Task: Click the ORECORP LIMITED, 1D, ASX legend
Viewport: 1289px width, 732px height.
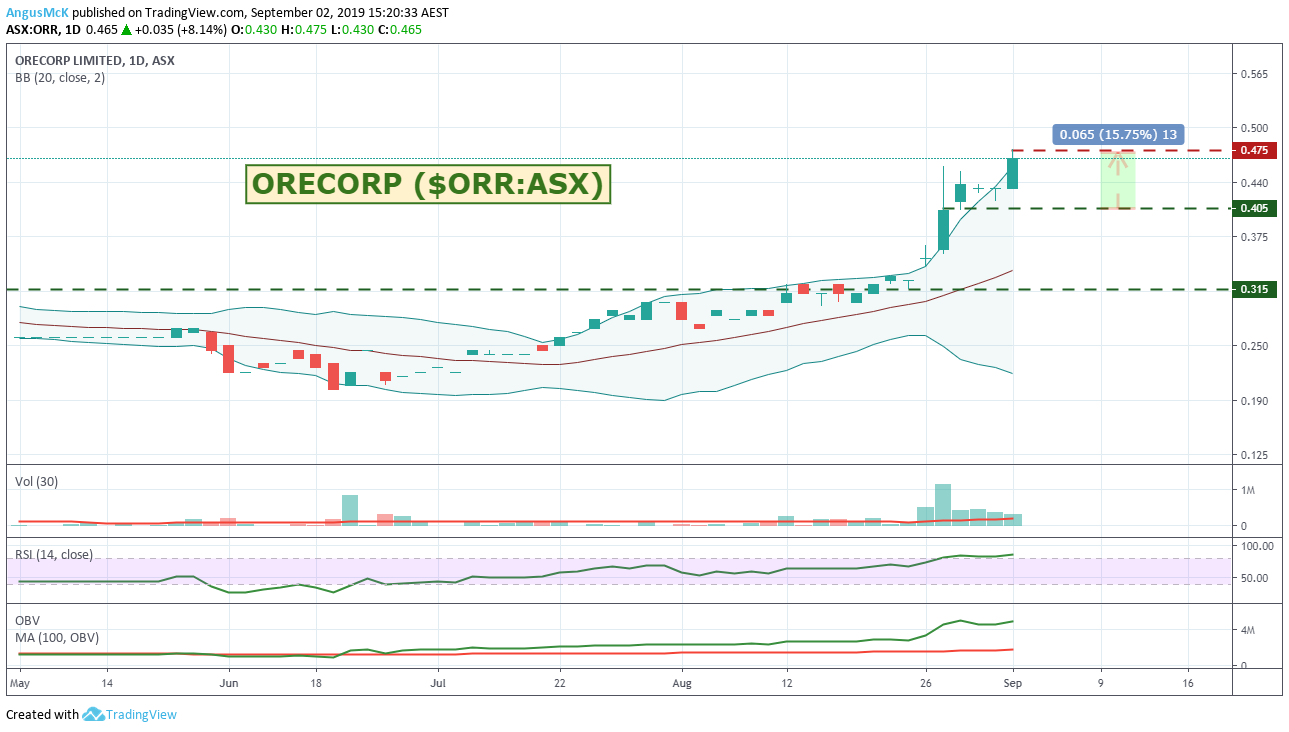Action: (x=95, y=60)
